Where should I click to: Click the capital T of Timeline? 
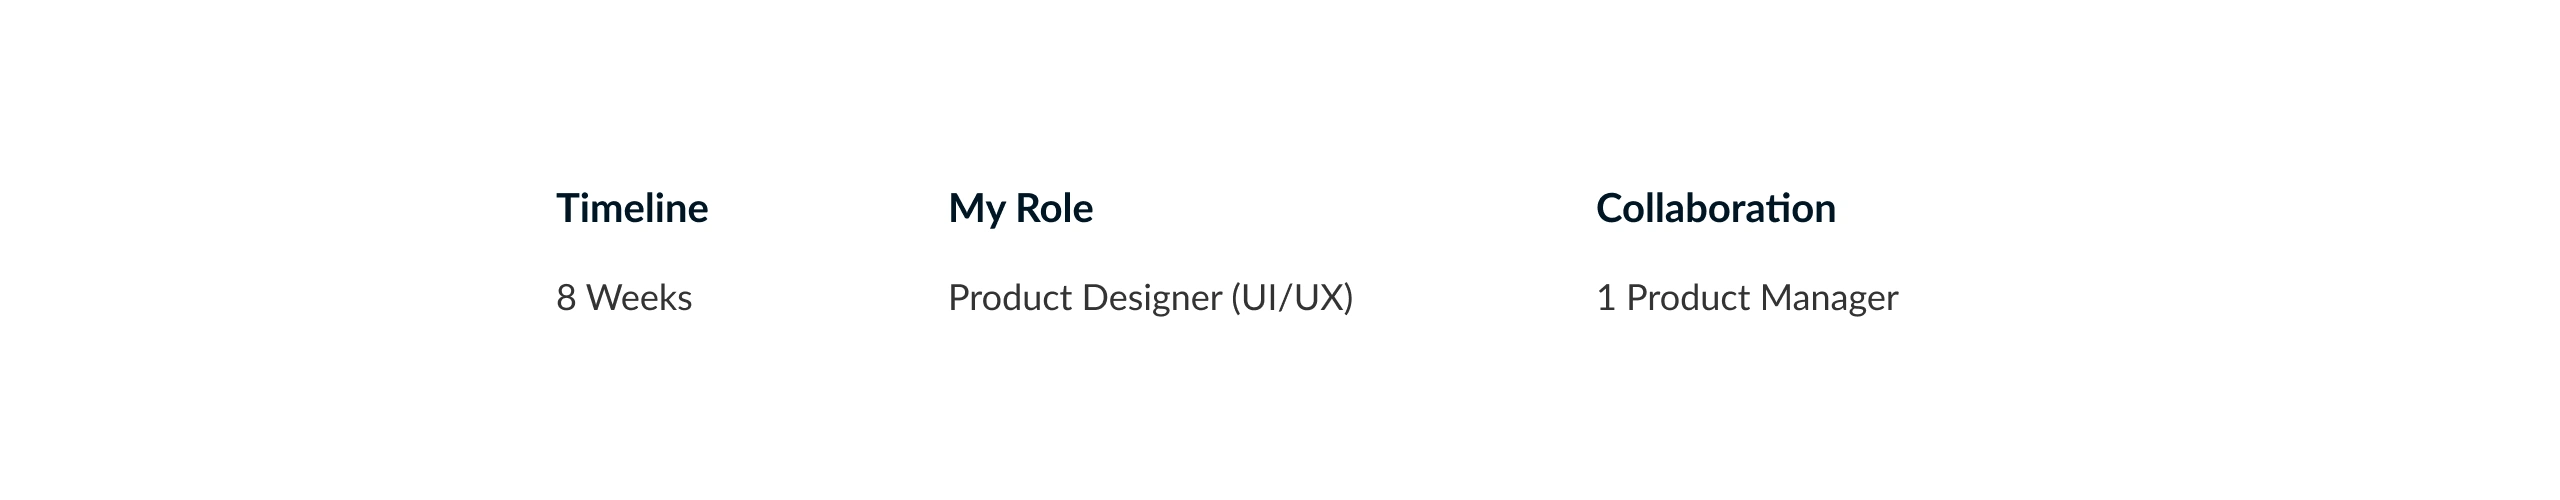(567, 208)
